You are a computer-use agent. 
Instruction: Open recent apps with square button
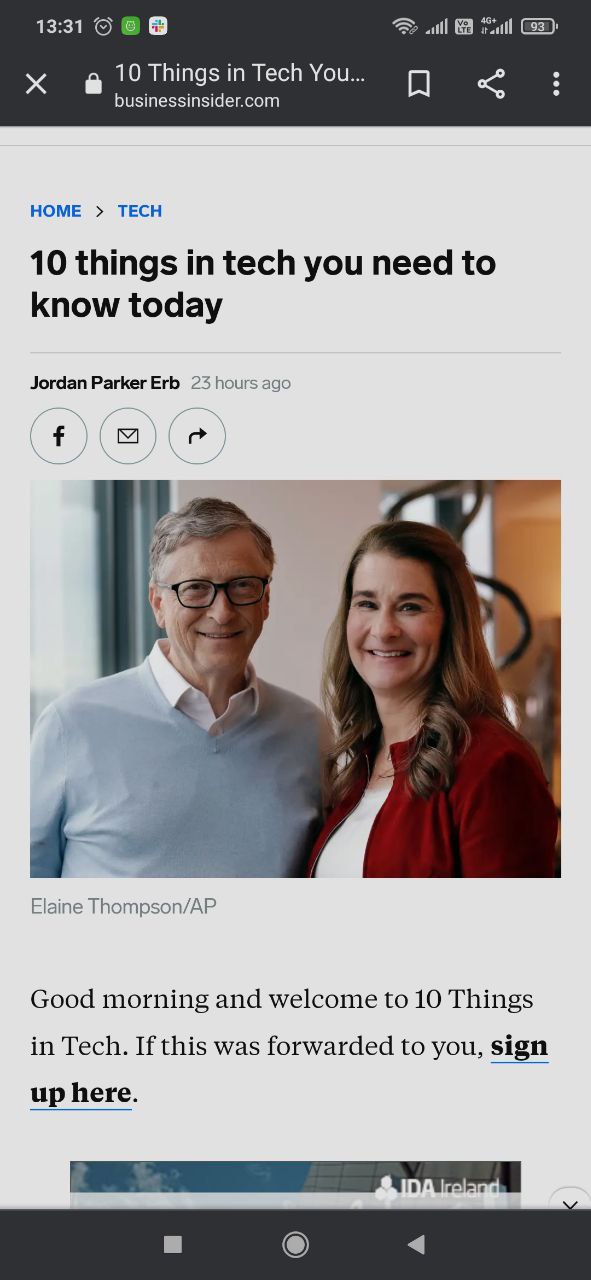[173, 1244]
